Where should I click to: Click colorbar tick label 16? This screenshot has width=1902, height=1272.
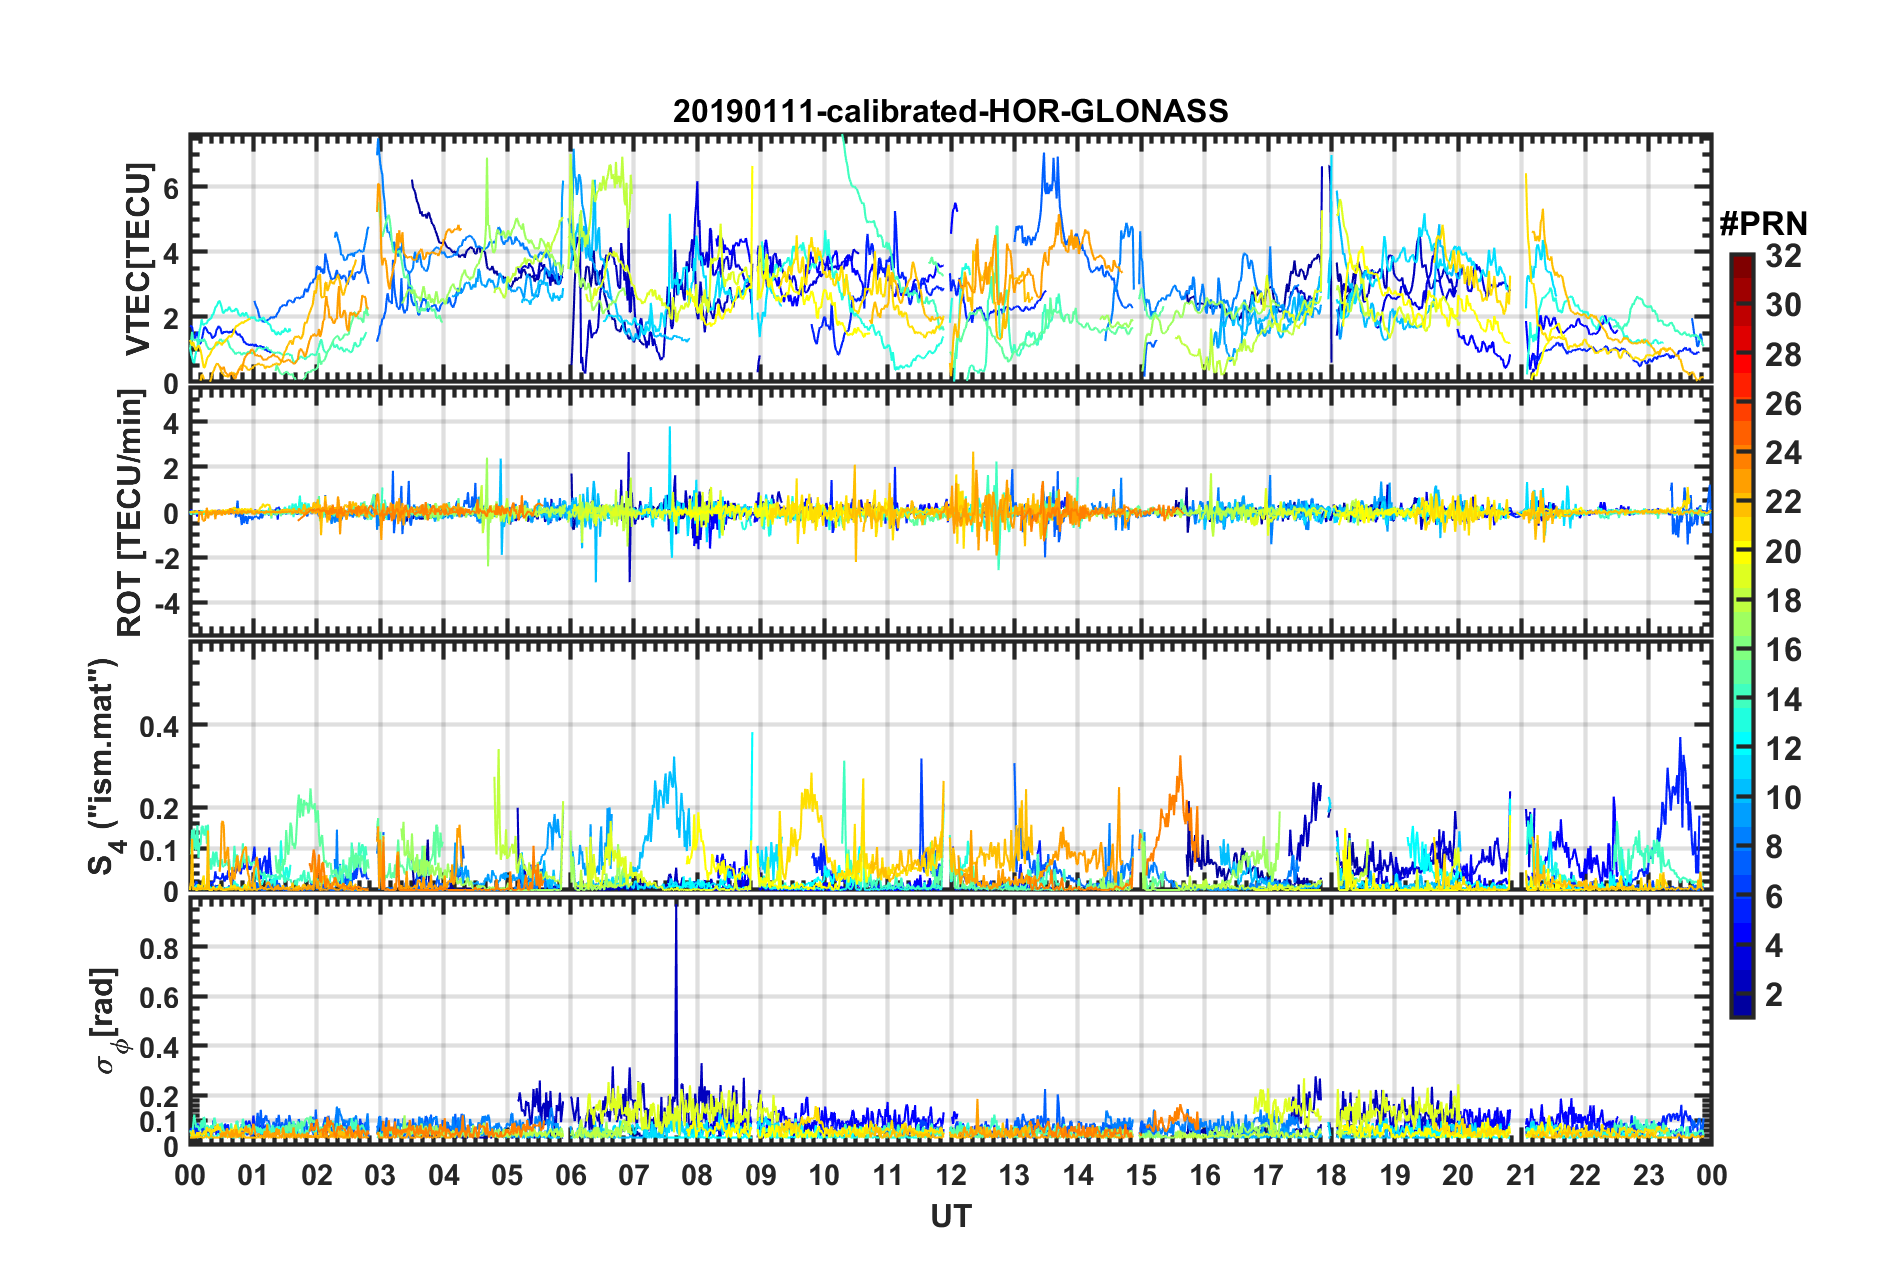(x=1783, y=650)
